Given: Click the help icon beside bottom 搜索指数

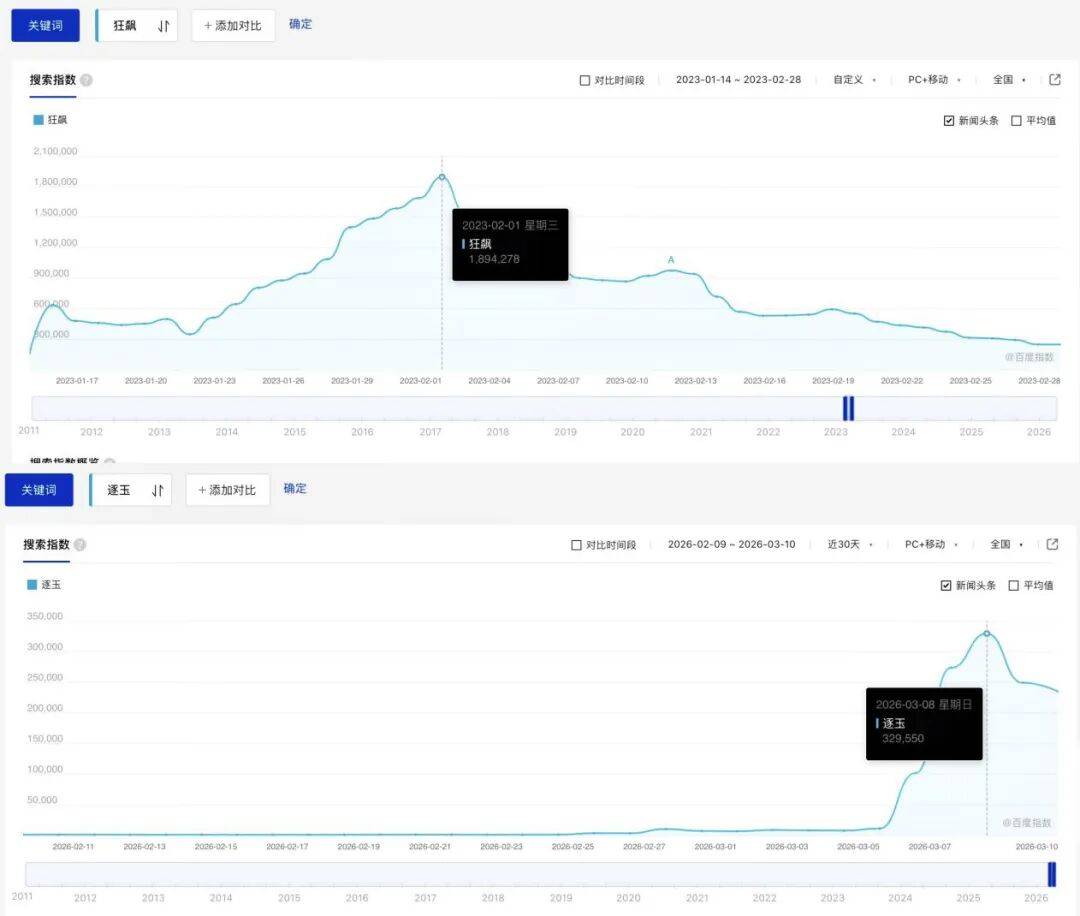Looking at the screenshot, I should 80,545.
